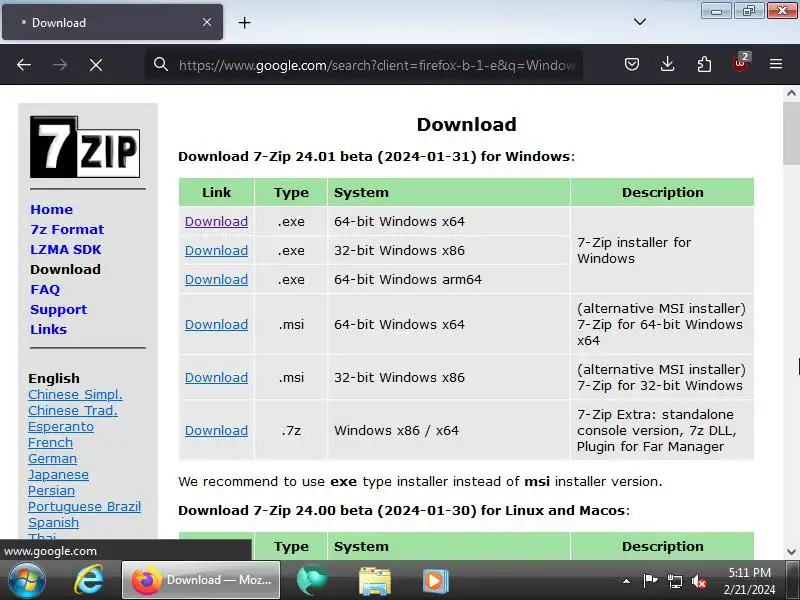The width and height of the screenshot is (800, 600).
Task: Click the scrollbar up arrow
Action: (x=791, y=93)
